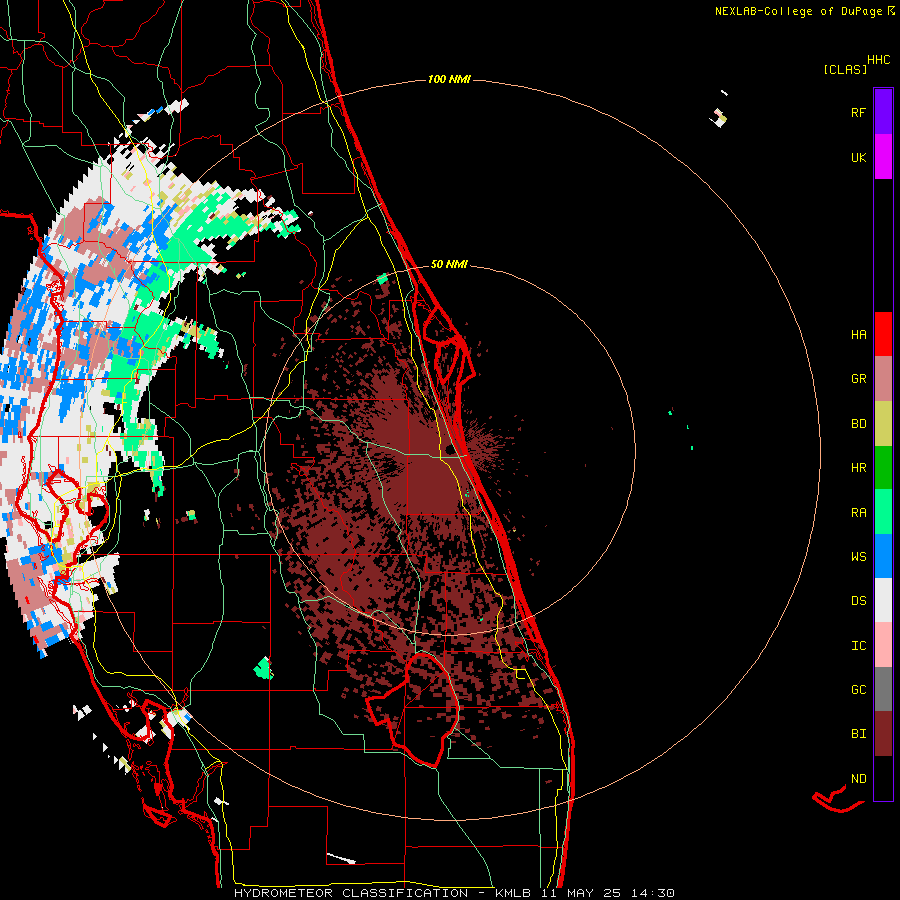Click the GR legend label

[x=858, y=378]
